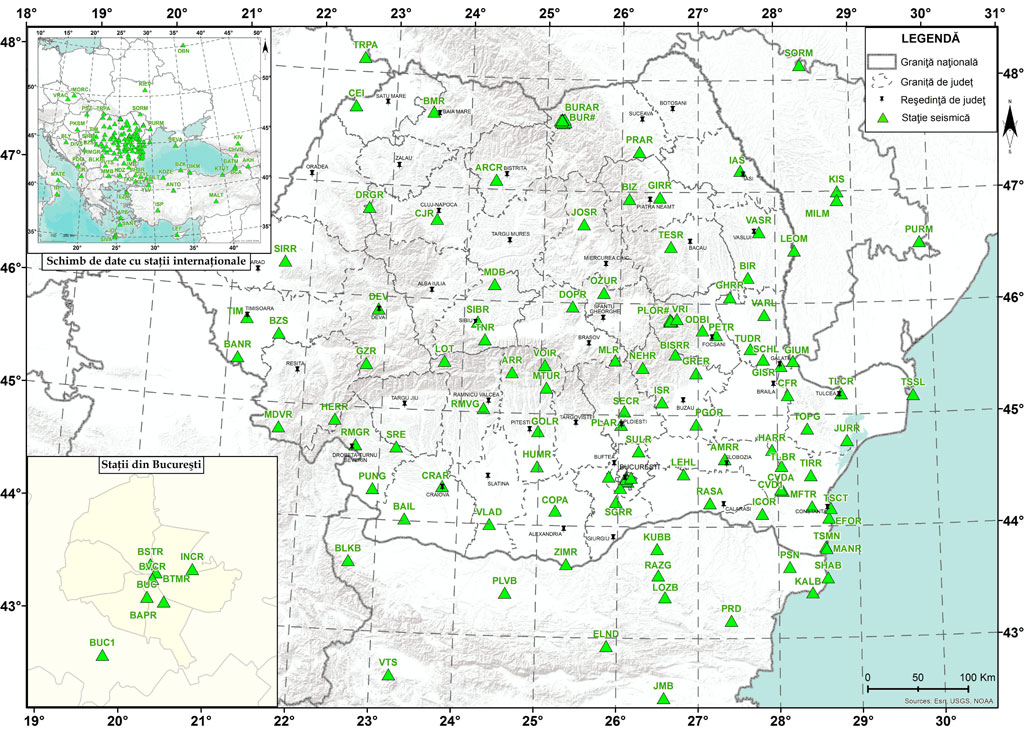Screen dimensions: 1024x734
Task: Click the CLUJ-NAPOCA city label
Action: (x=439, y=205)
